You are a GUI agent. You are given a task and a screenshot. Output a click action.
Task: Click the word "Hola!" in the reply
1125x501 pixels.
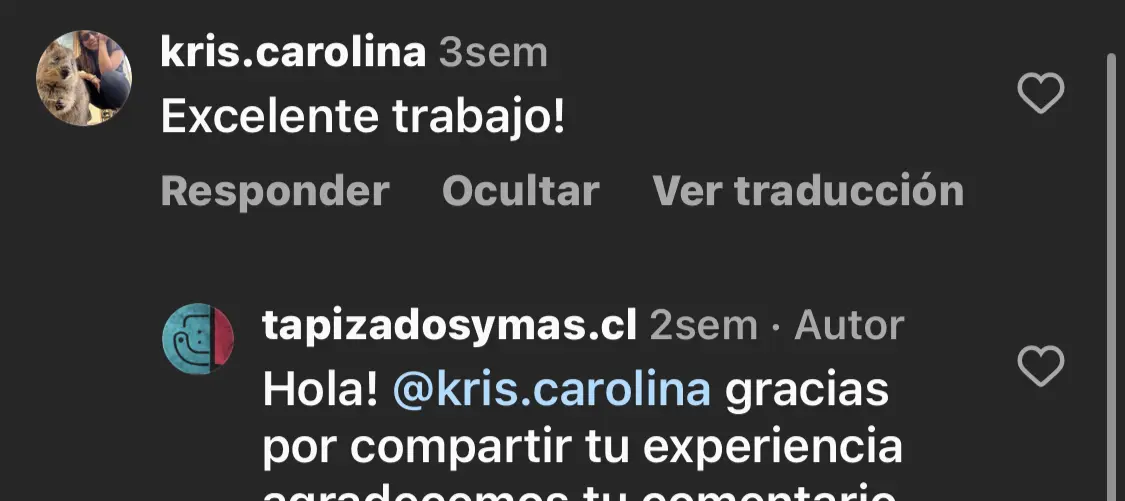[320, 390]
